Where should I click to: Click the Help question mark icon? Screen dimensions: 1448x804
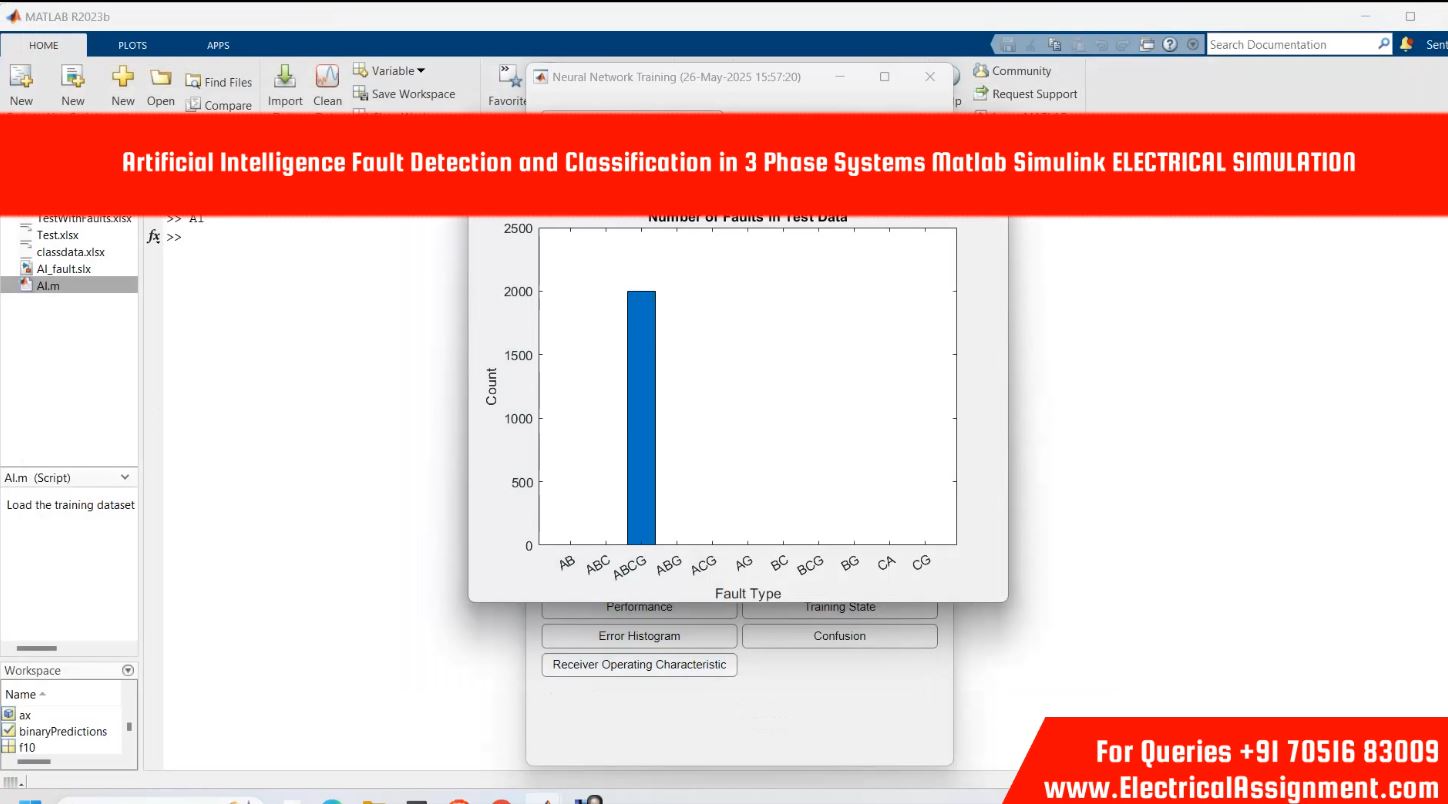(x=1169, y=45)
